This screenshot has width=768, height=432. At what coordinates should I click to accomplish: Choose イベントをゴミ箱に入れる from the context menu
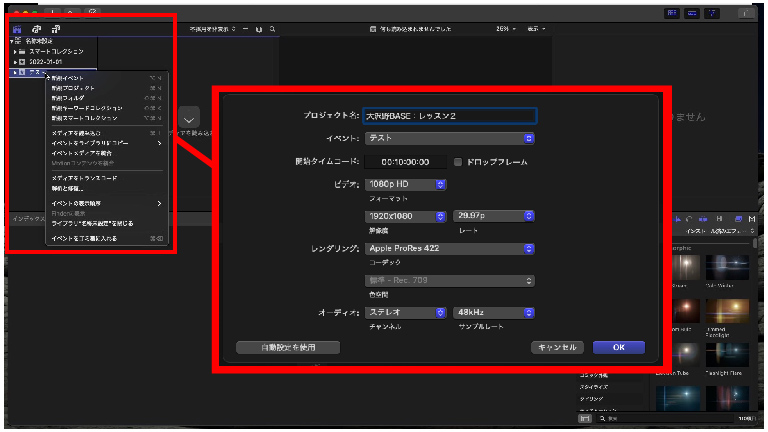[107, 239]
